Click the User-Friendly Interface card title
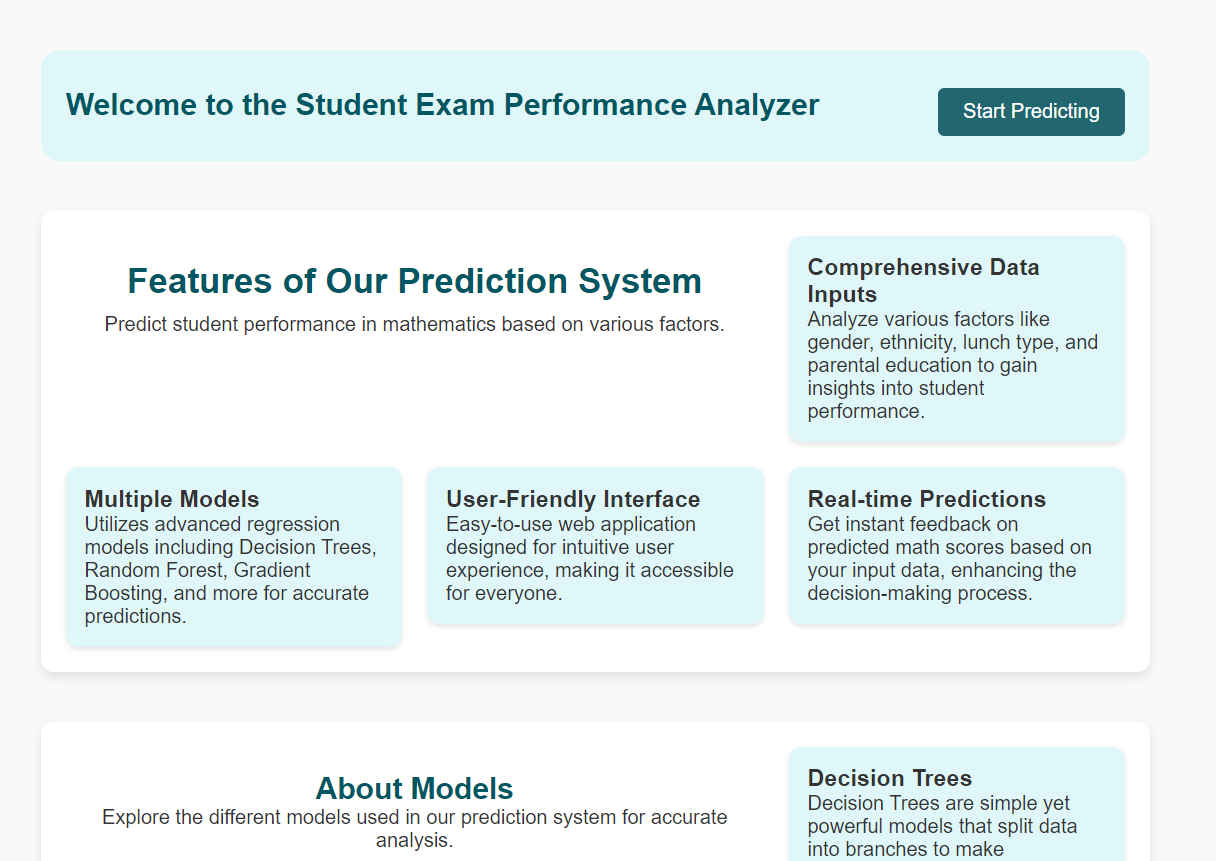Viewport: 1216px width, 861px height. 573,499
